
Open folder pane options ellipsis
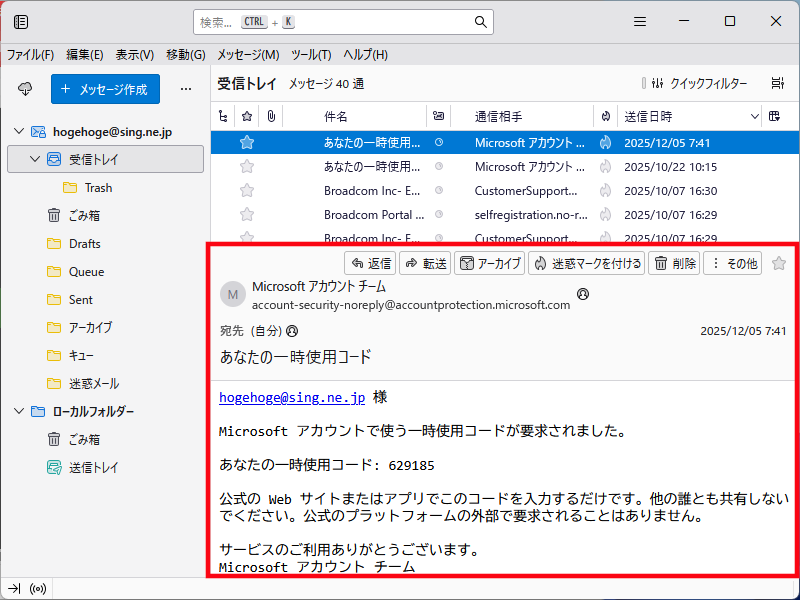tap(186, 89)
